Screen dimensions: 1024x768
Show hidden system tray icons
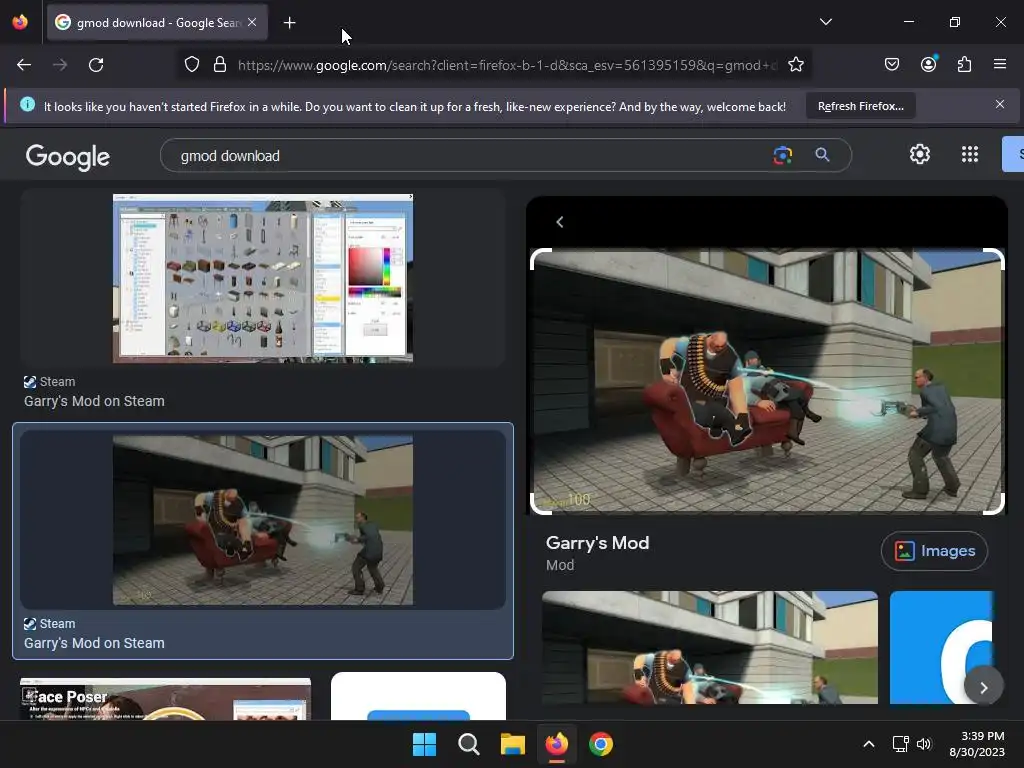[x=869, y=744]
